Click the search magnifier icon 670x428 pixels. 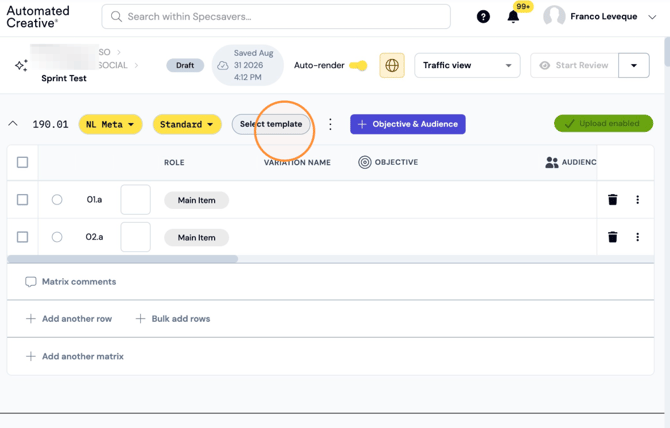click(x=116, y=17)
